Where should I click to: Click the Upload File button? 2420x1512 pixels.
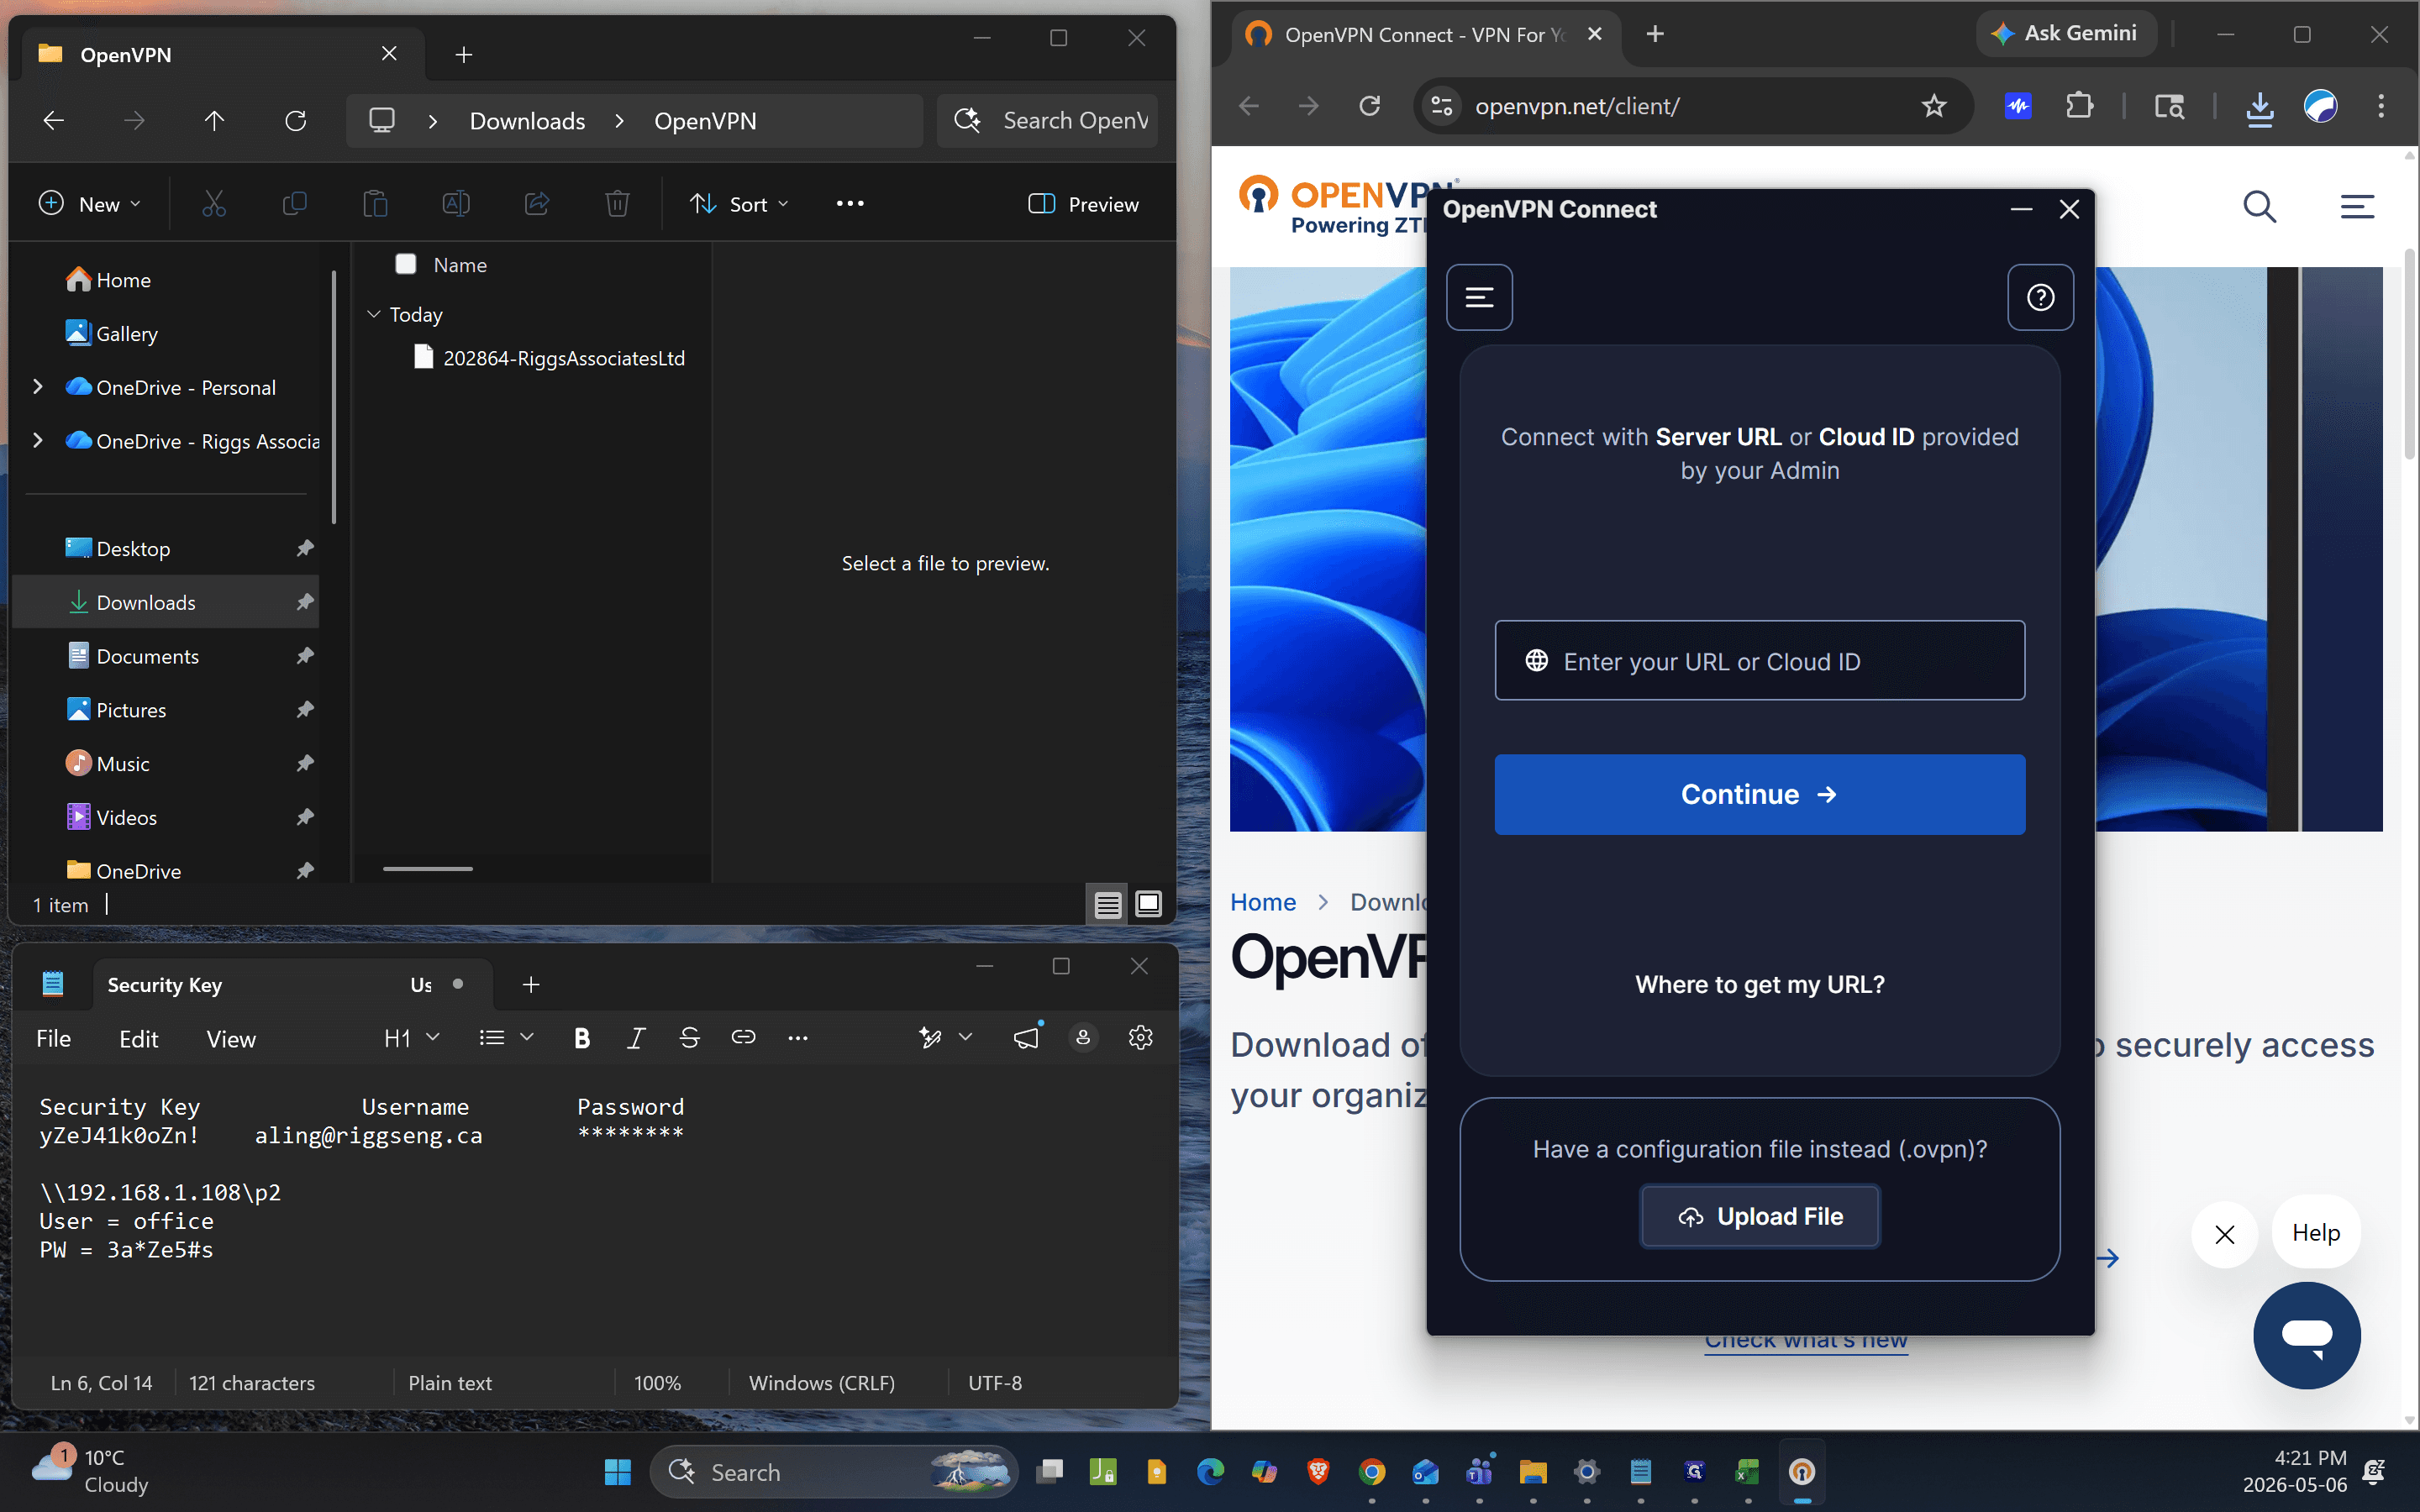pyautogui.click(x=1760, y=1216)
